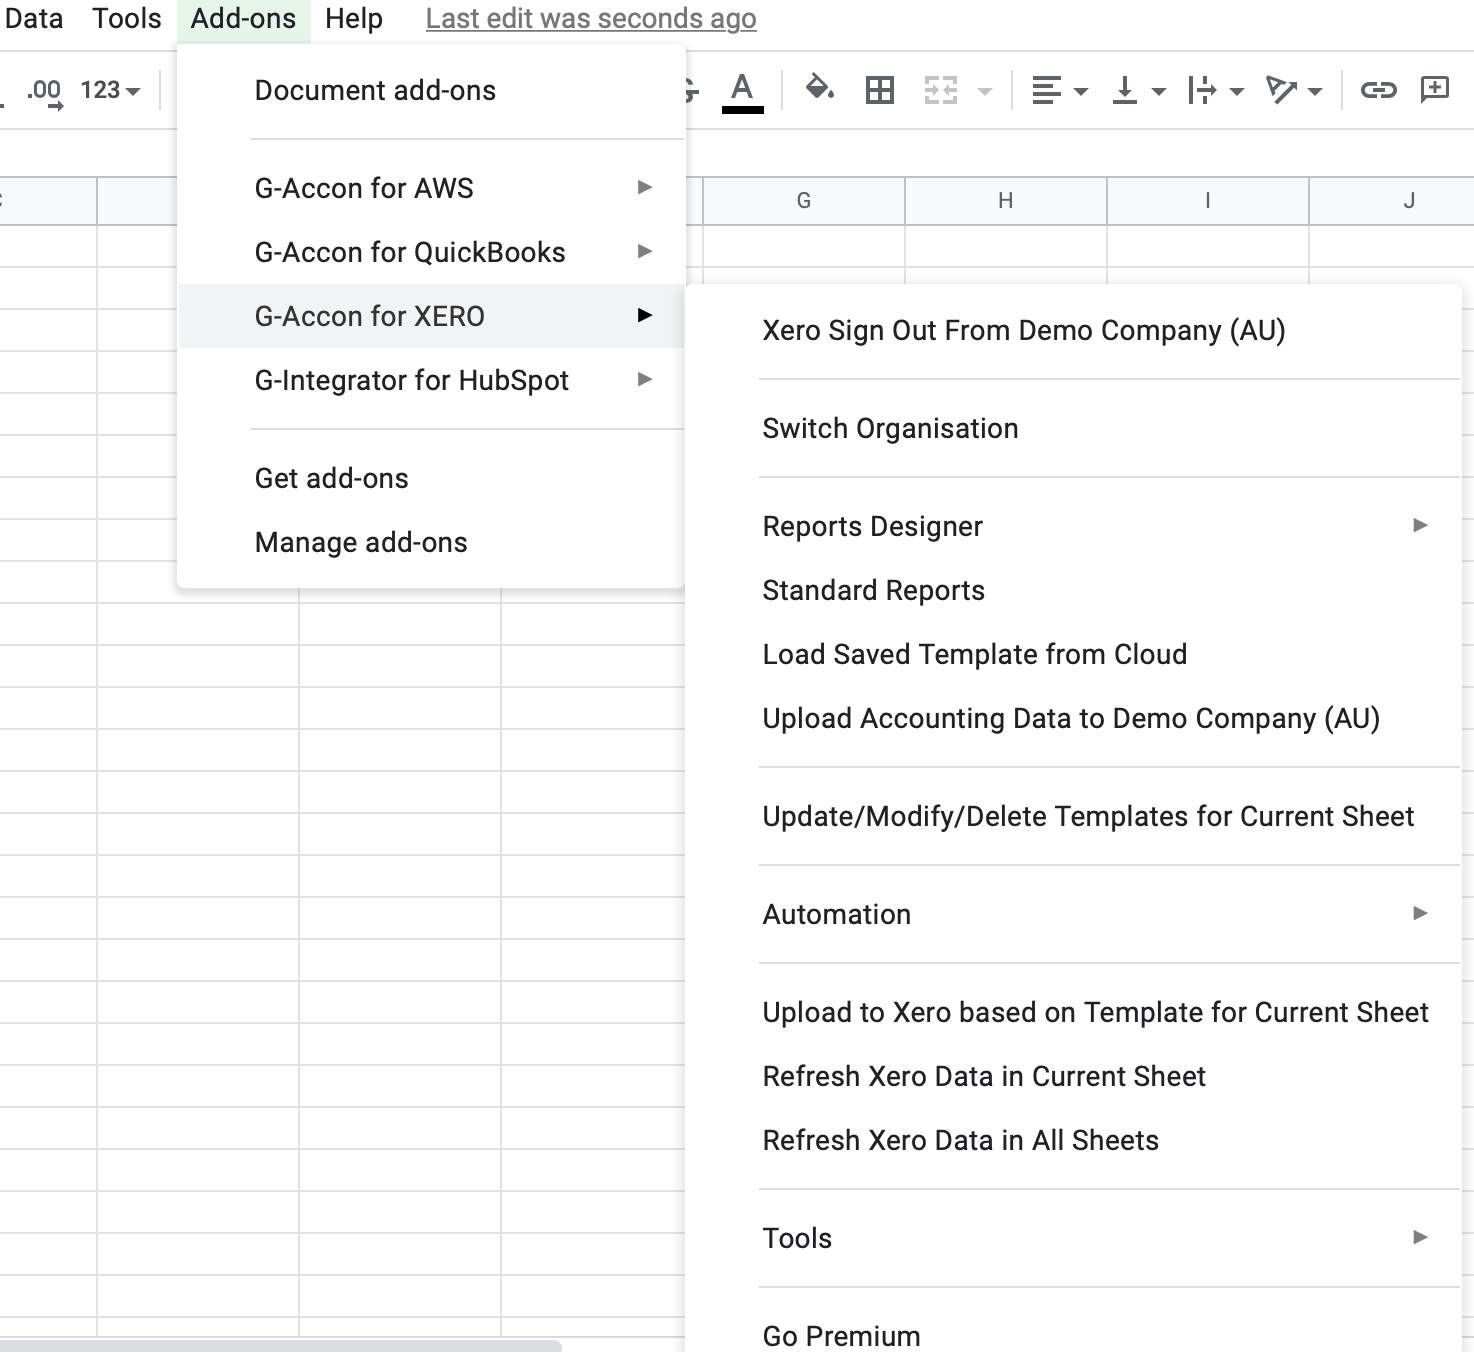Click the text color icon
The image size is (1474, 1352).
tap(742, 91)
